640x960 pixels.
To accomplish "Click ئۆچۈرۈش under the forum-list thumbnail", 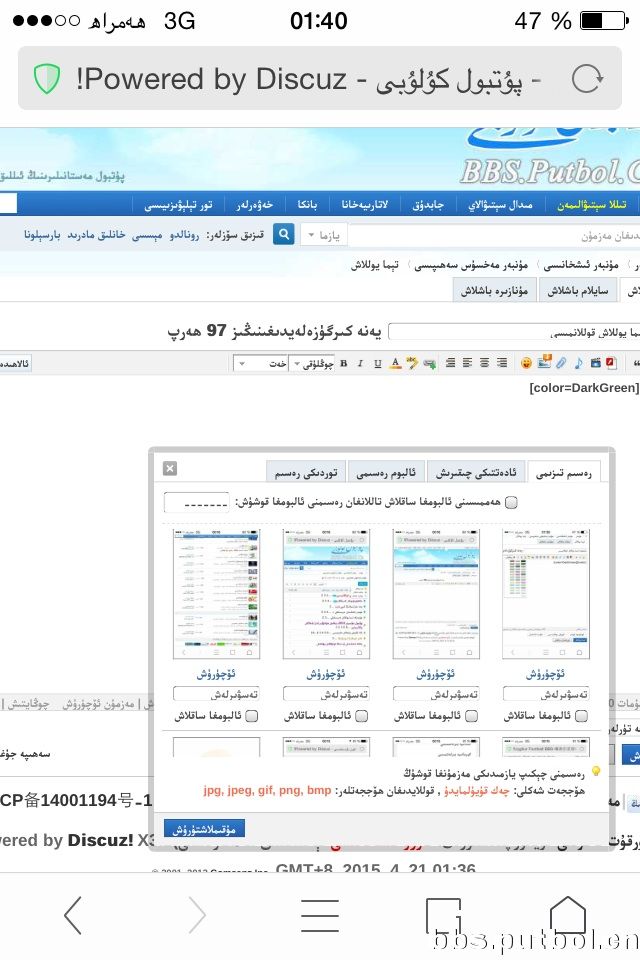I will (x=216, y=673).
